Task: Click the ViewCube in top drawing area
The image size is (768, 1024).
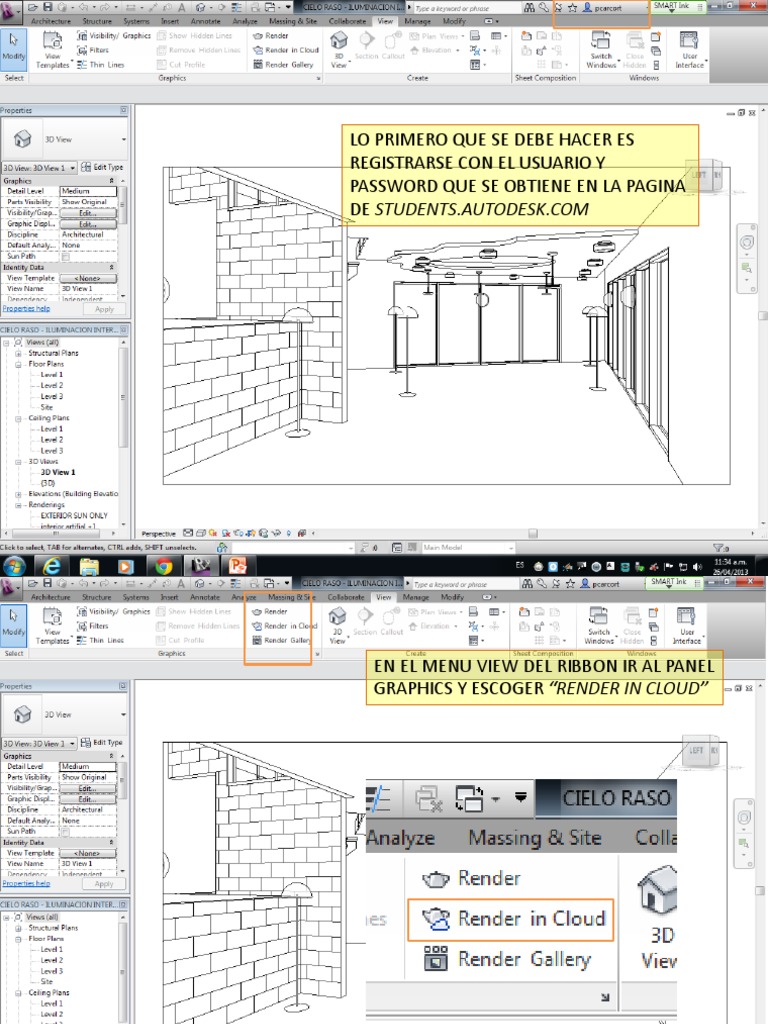Action: pyautogui.click(x=705, y=175)
